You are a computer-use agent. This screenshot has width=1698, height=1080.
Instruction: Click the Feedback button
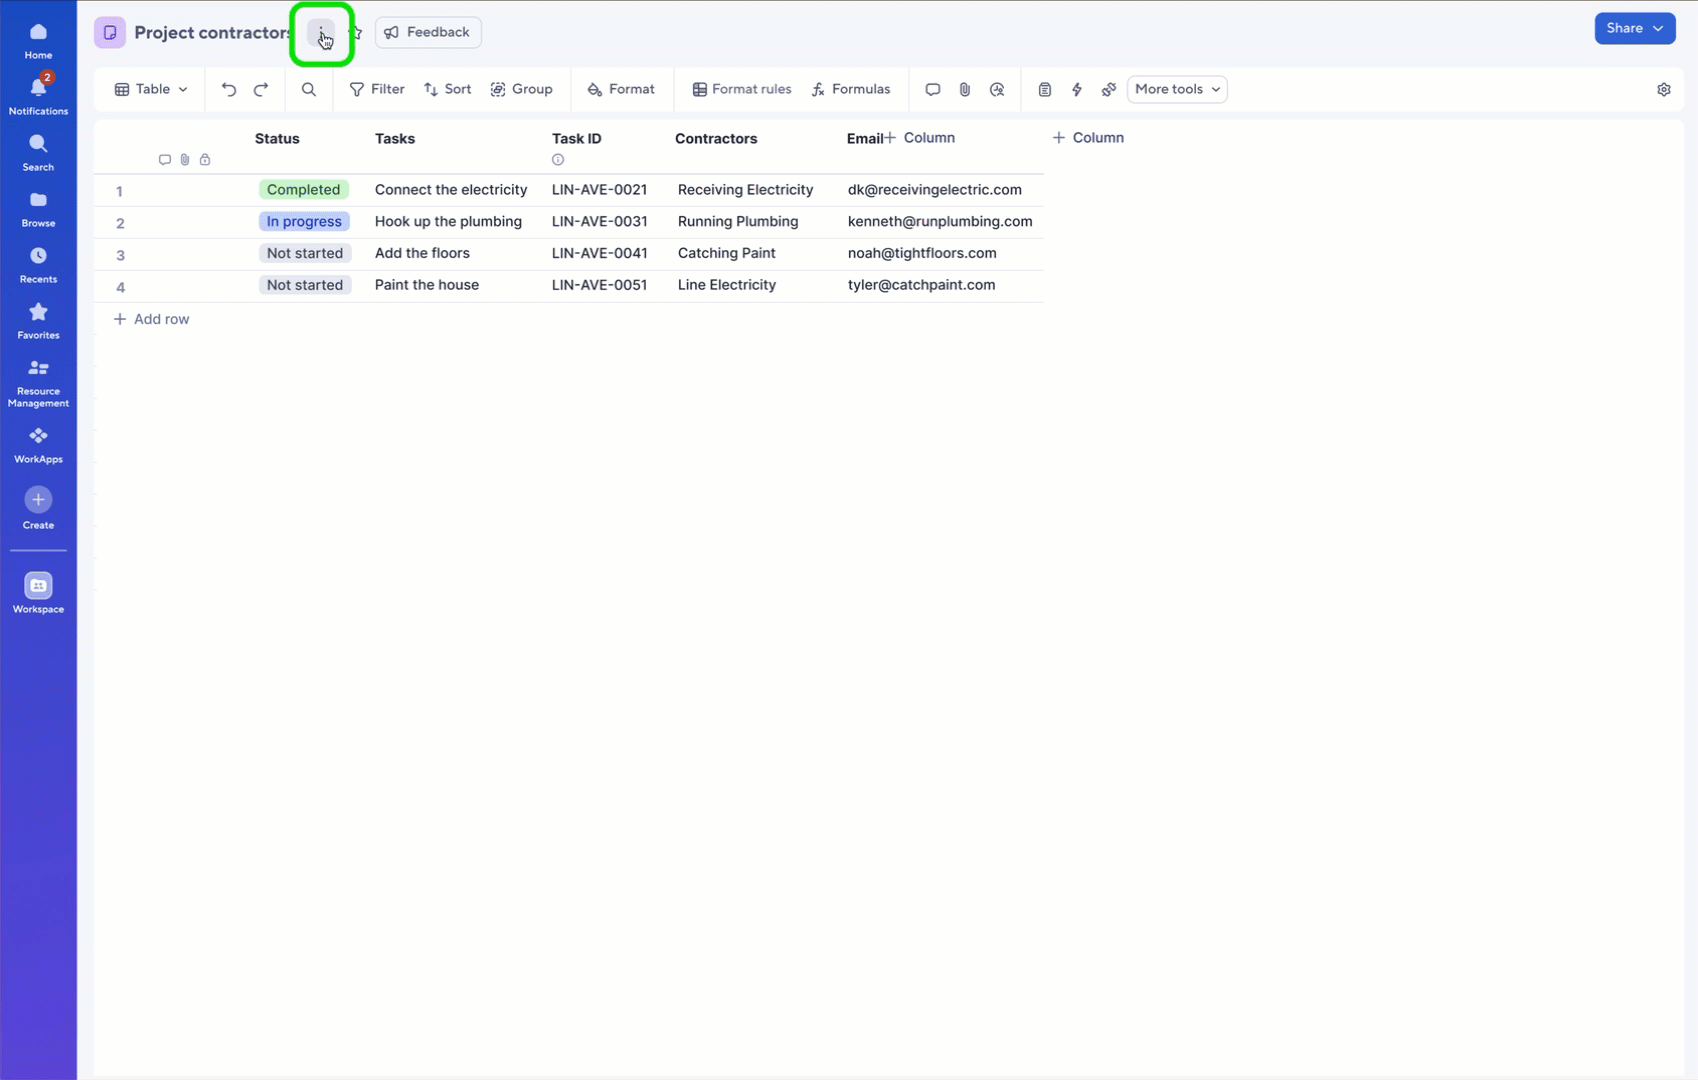click(428, 33)
